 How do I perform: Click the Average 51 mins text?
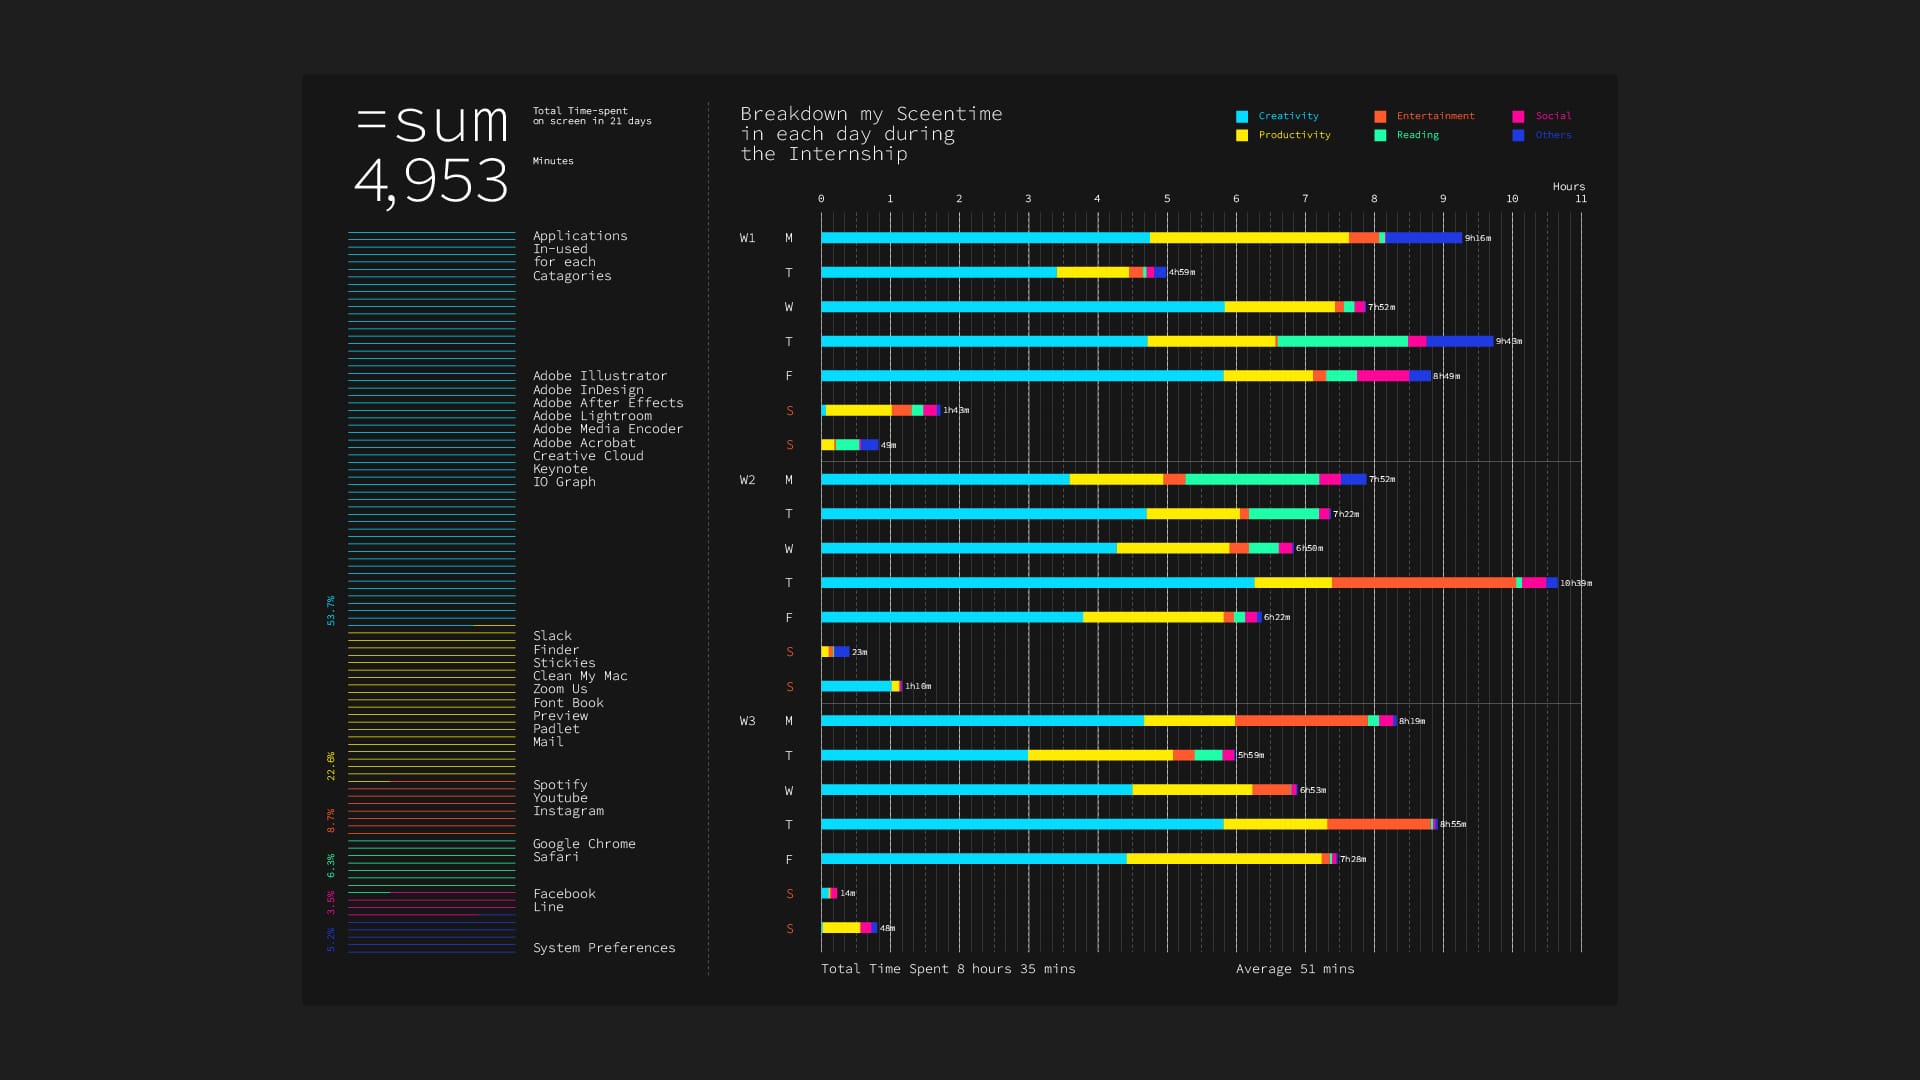tap(1294, 969)
